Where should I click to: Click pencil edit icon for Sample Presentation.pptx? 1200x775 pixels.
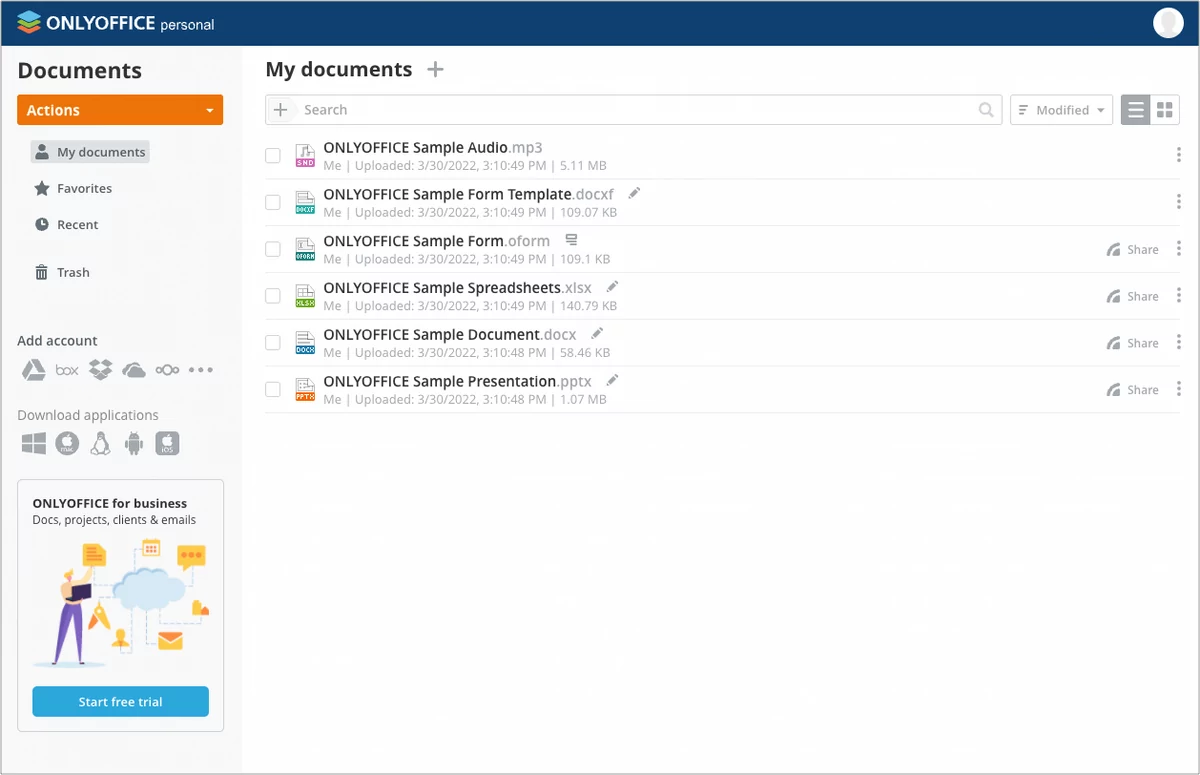(612, 380)
